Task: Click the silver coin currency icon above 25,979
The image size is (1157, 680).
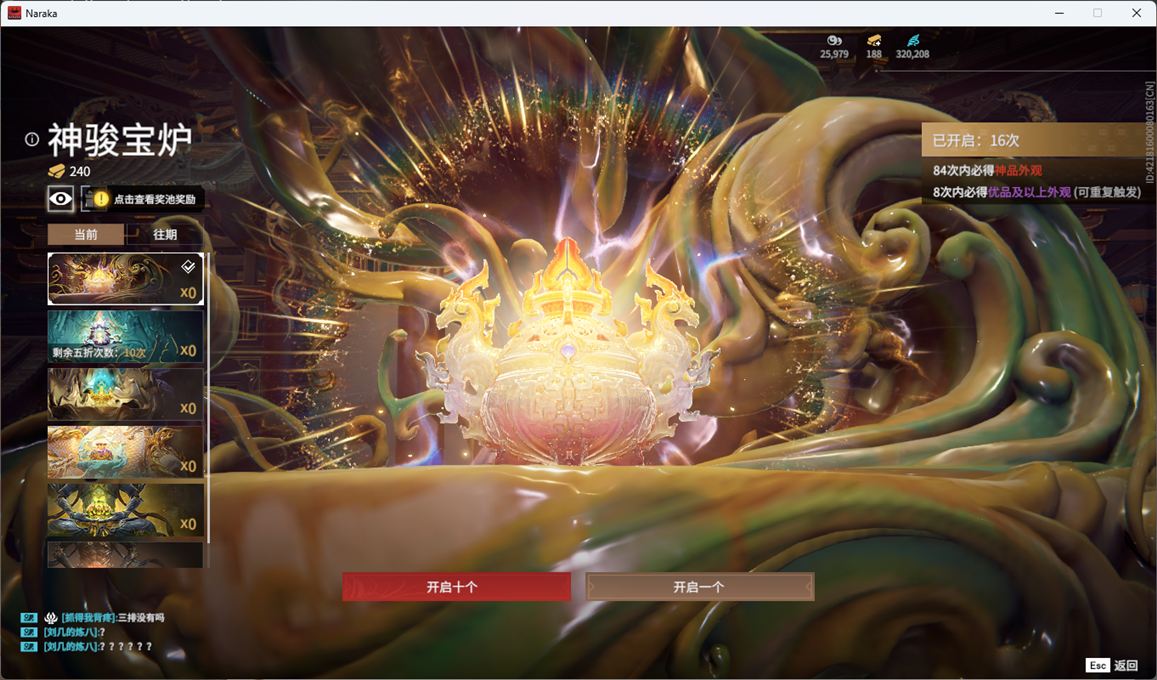Action: 834,41
